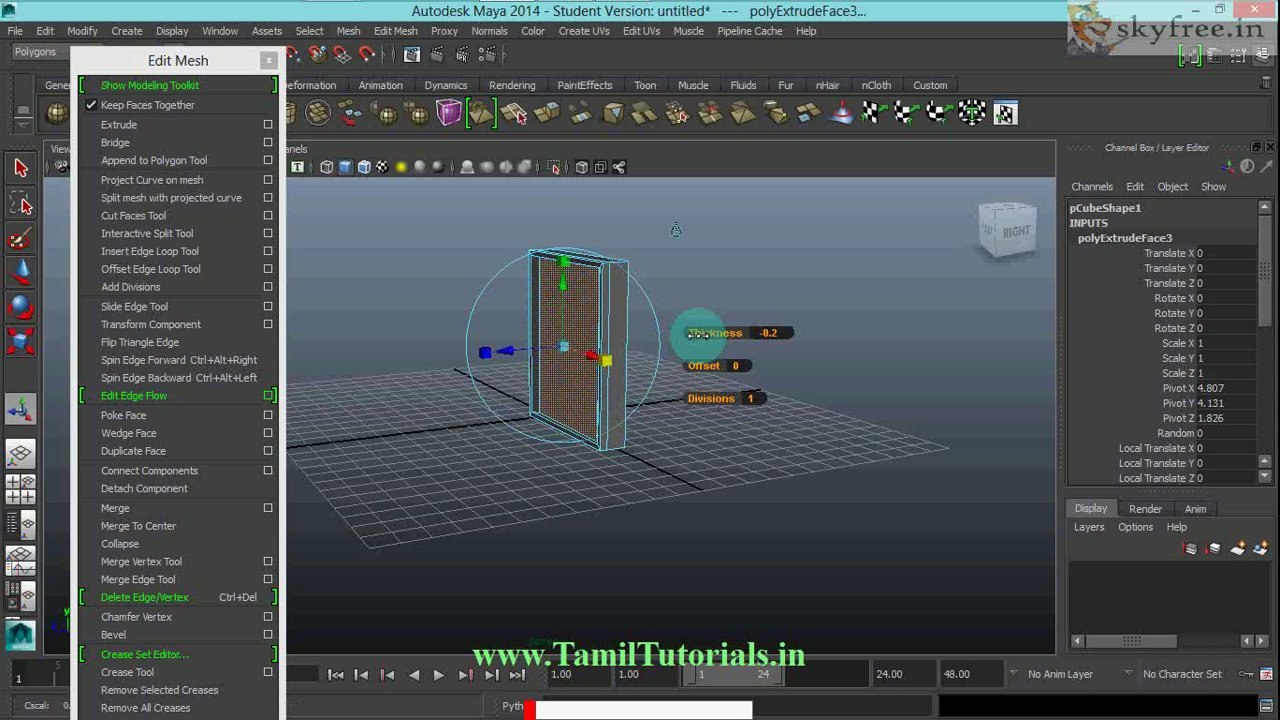The height and width of the screenshot is (720, 1280).
Task: Click the Thickness in-view slider label
Action: tap(715, 333)
